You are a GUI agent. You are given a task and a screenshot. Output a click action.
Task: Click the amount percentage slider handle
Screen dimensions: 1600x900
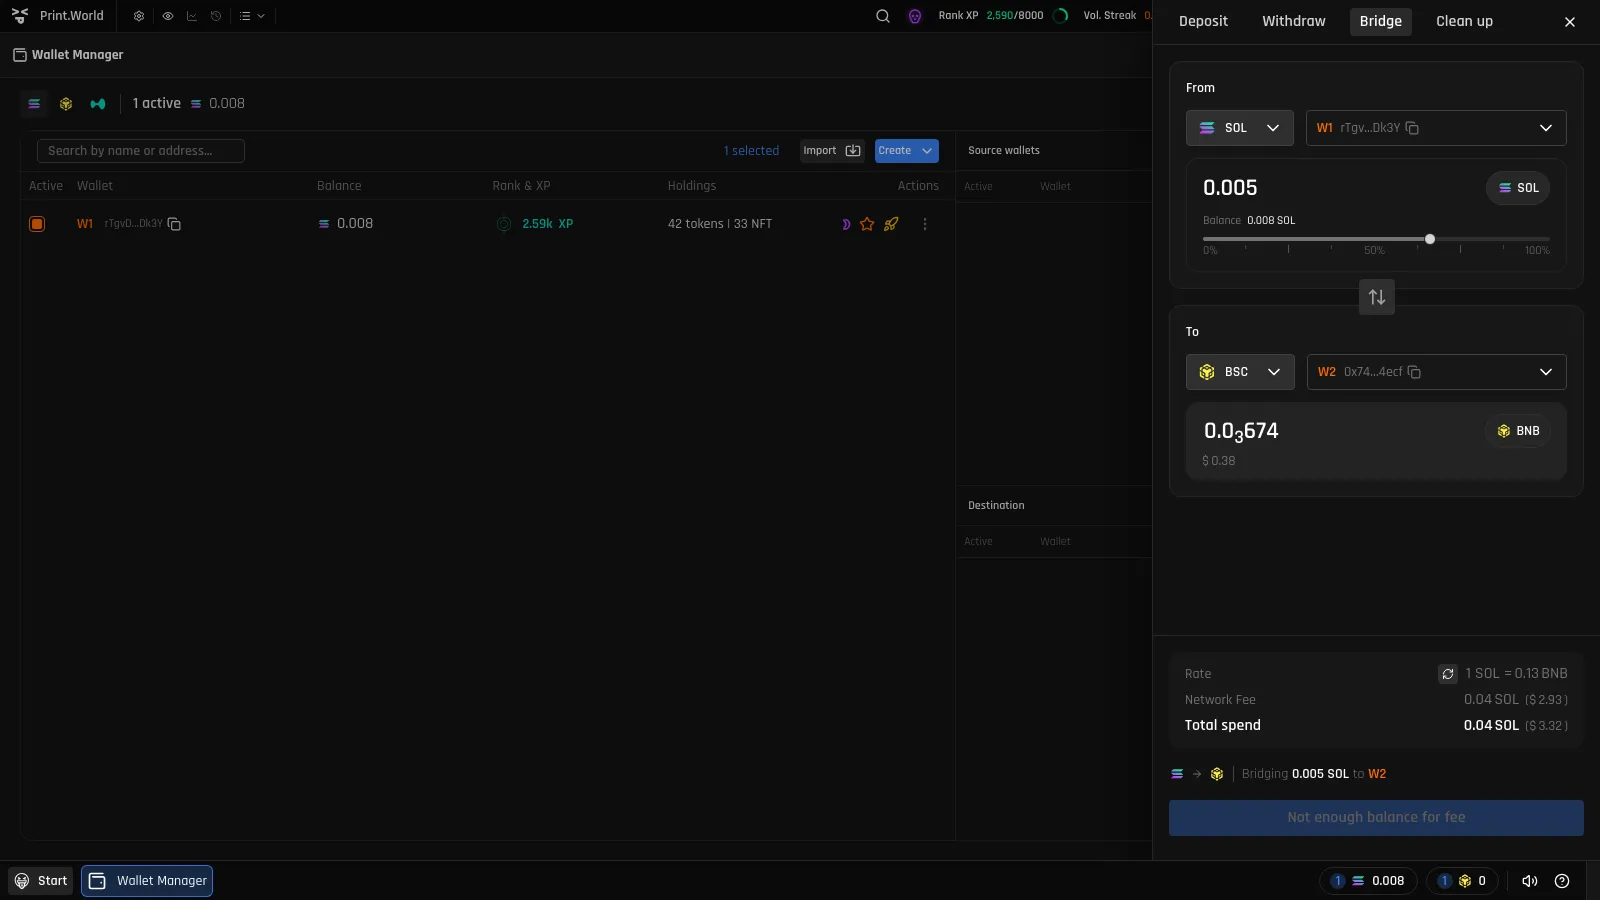[1430, 239]
